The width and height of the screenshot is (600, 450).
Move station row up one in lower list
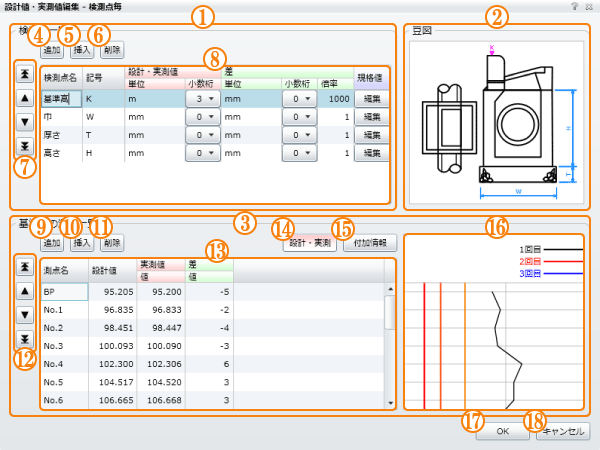pyautogui.click(x=24, y=291)
